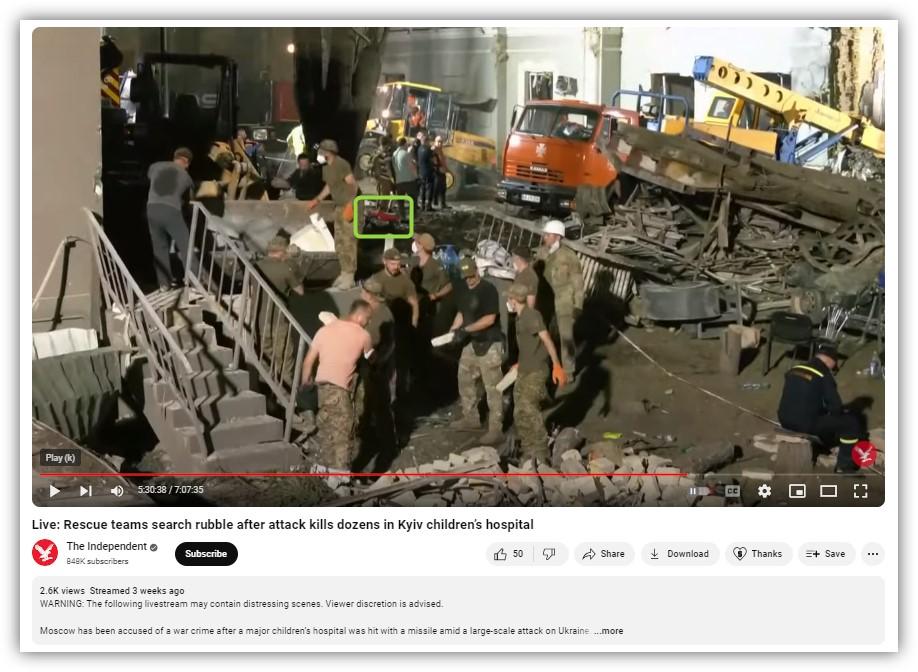Click the 'Moscow has been accused' description line
This screenshot has width=918, height=672.
tap(314, 631)
